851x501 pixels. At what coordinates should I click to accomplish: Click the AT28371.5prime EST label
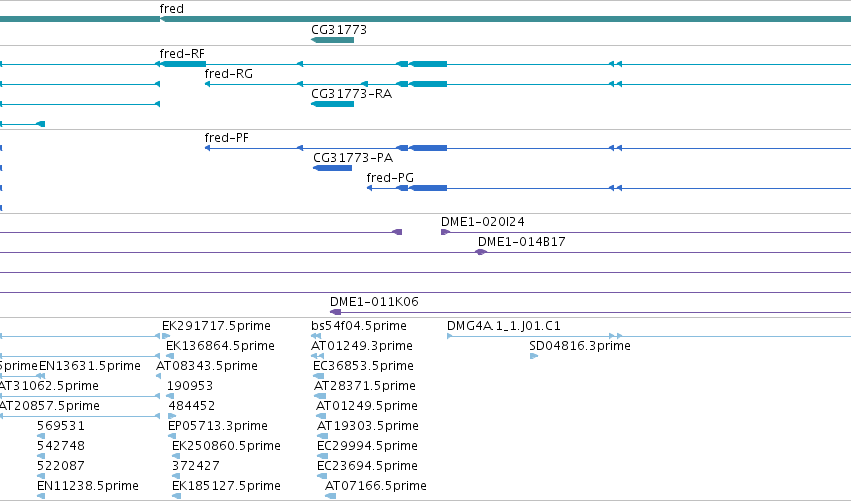tap(365, 386)
